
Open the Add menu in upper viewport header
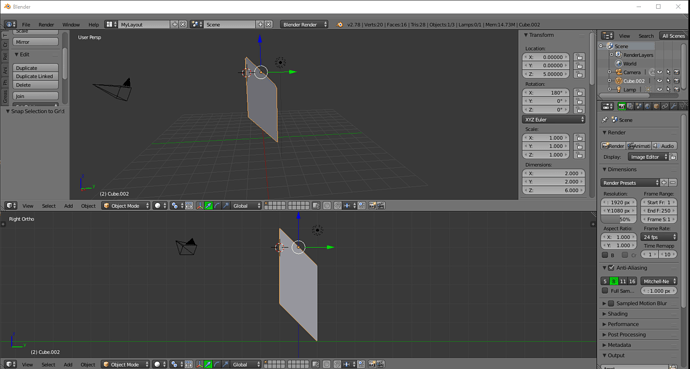pos(68,206)
